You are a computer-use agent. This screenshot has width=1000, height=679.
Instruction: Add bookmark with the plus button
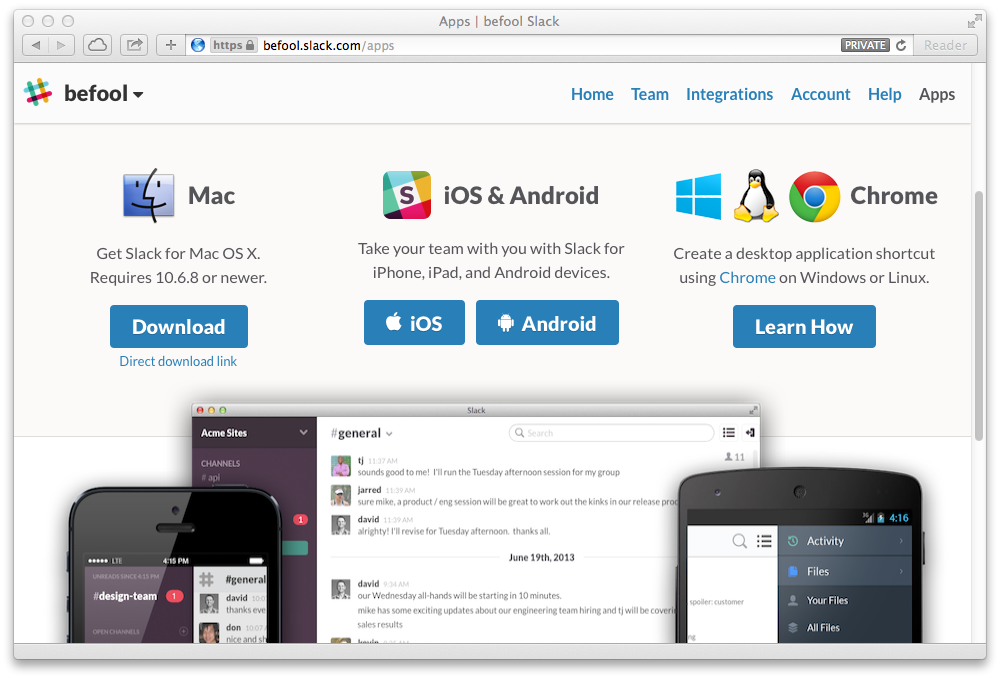[171, 45]
